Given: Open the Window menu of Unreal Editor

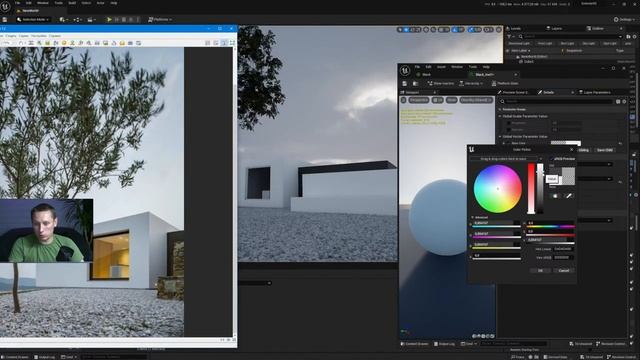Looking at the screenshot, I should point(43,3).
